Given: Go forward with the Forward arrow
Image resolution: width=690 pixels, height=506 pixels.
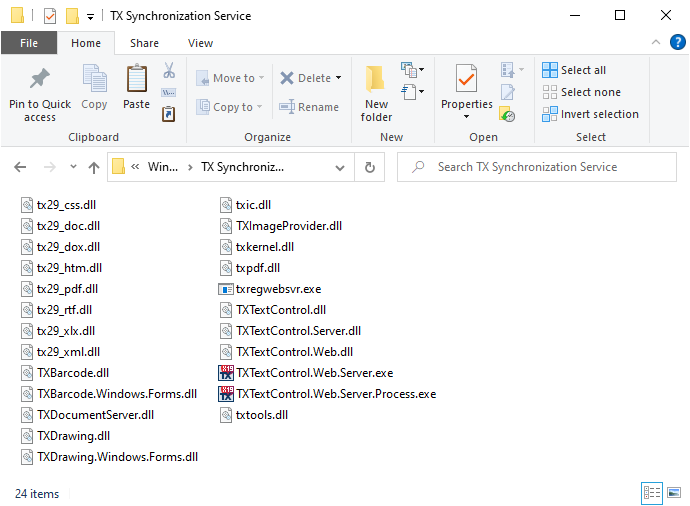Looking at the screenshot, I should pos(50,167).
